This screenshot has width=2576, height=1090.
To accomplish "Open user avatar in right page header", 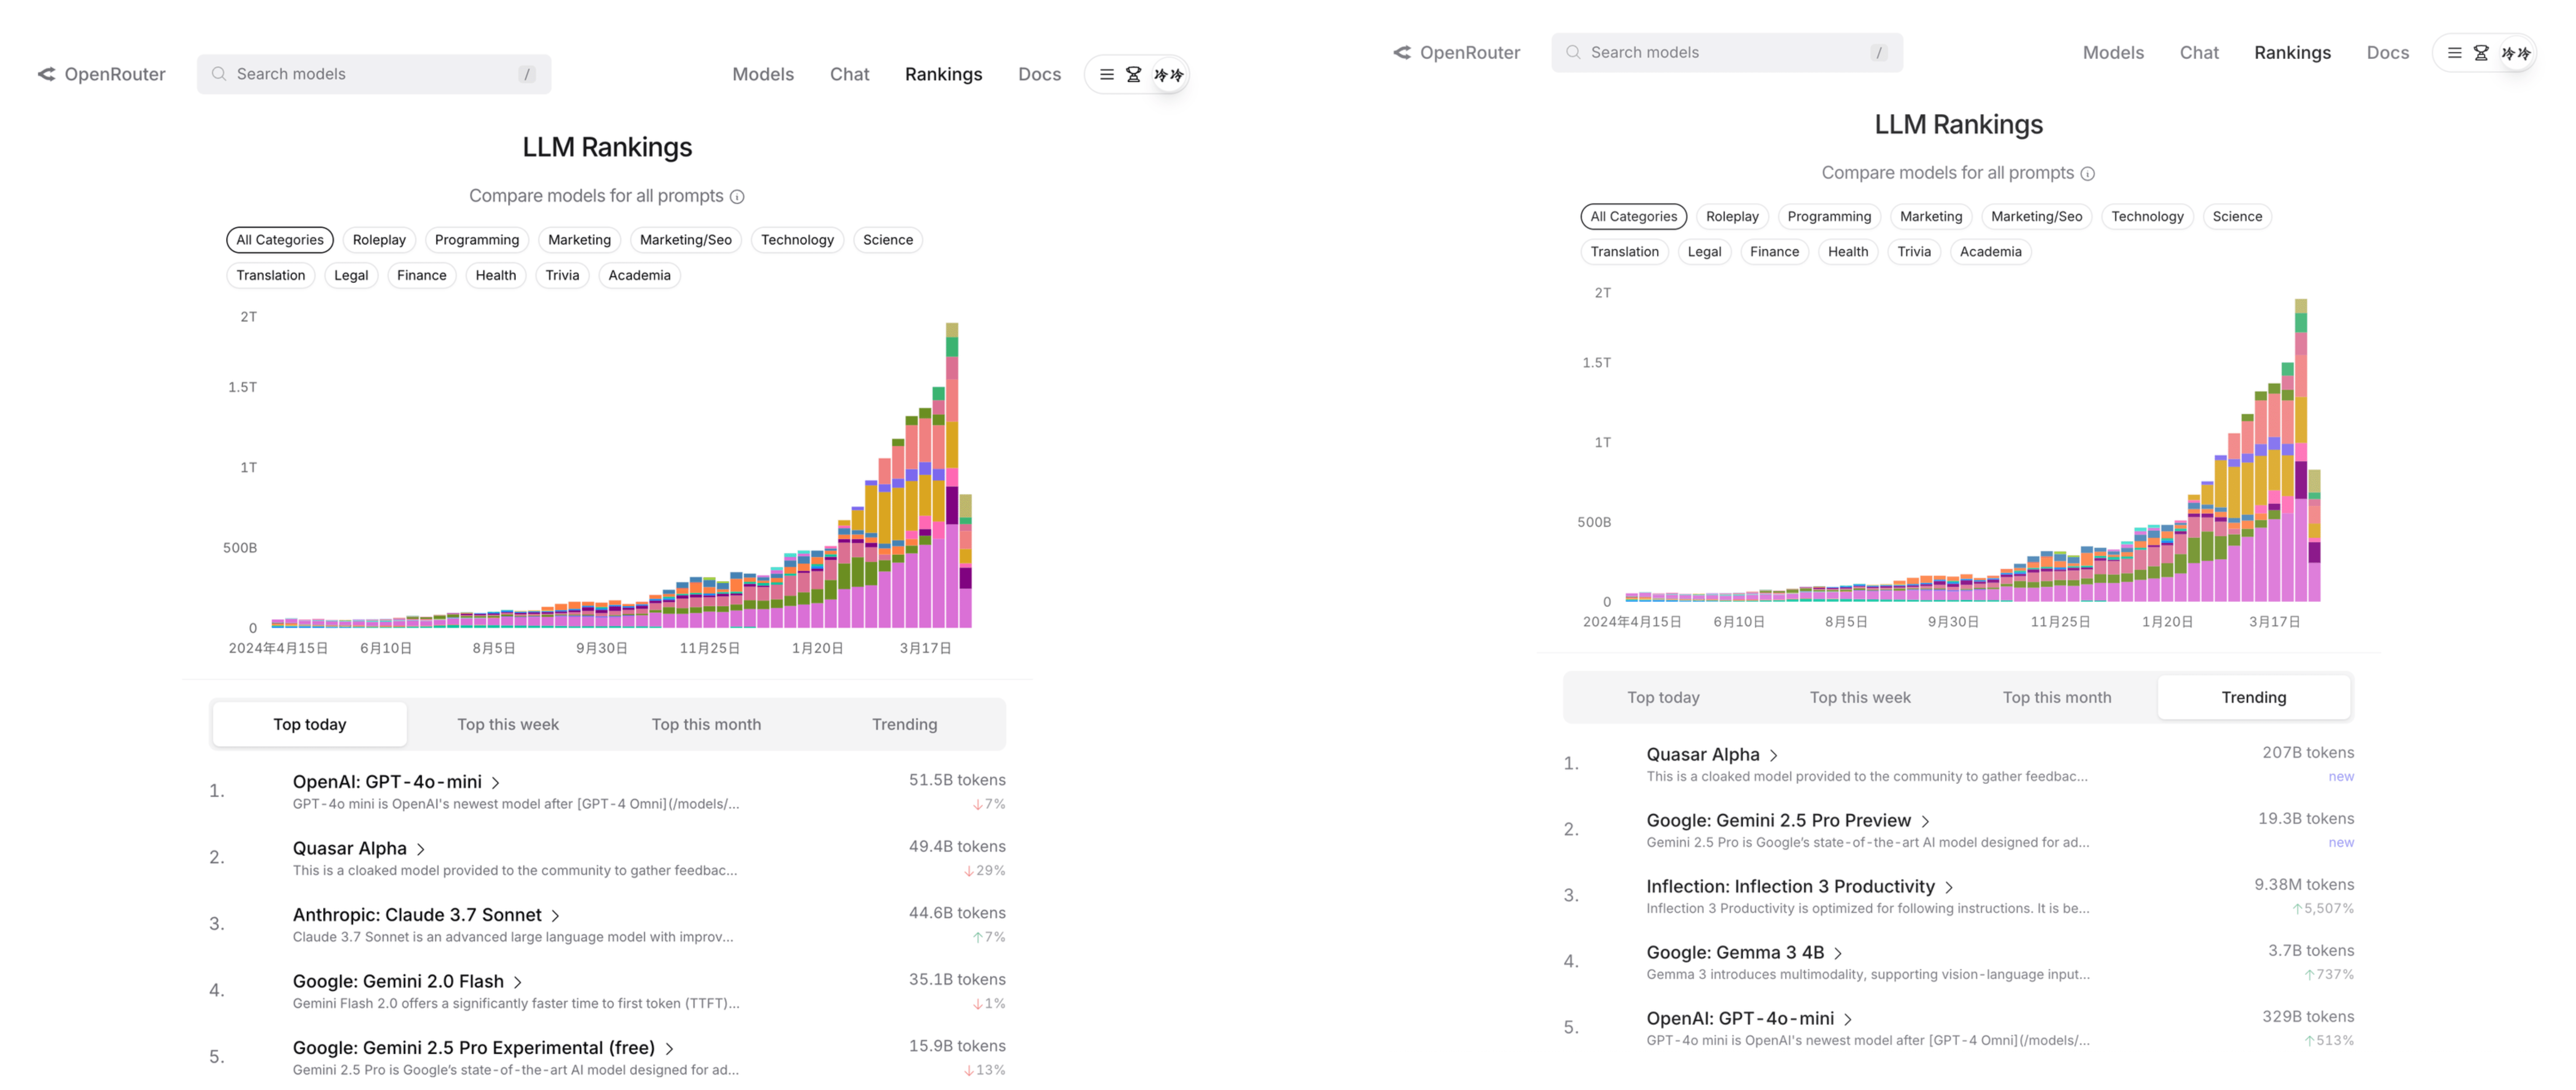I will (x=2516, y=53).
